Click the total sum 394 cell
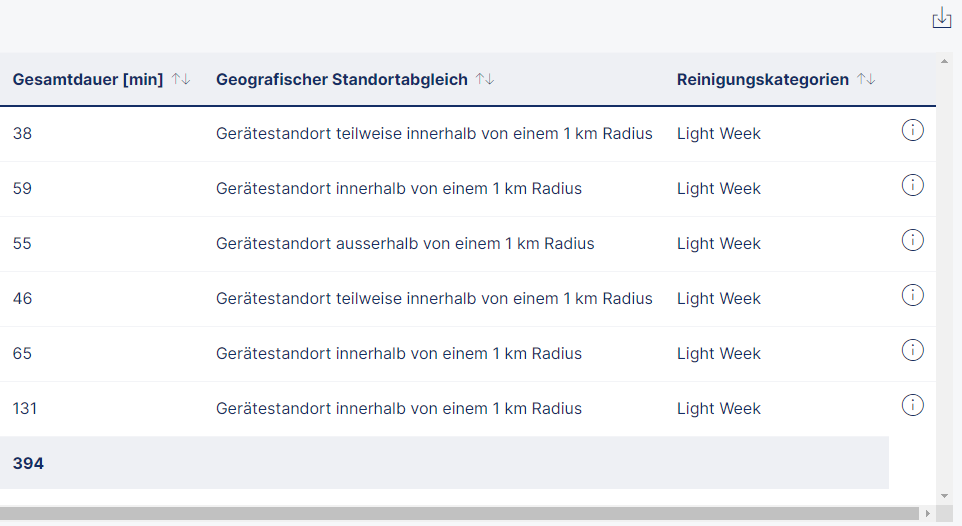962x526 pixels. [28, 463]
